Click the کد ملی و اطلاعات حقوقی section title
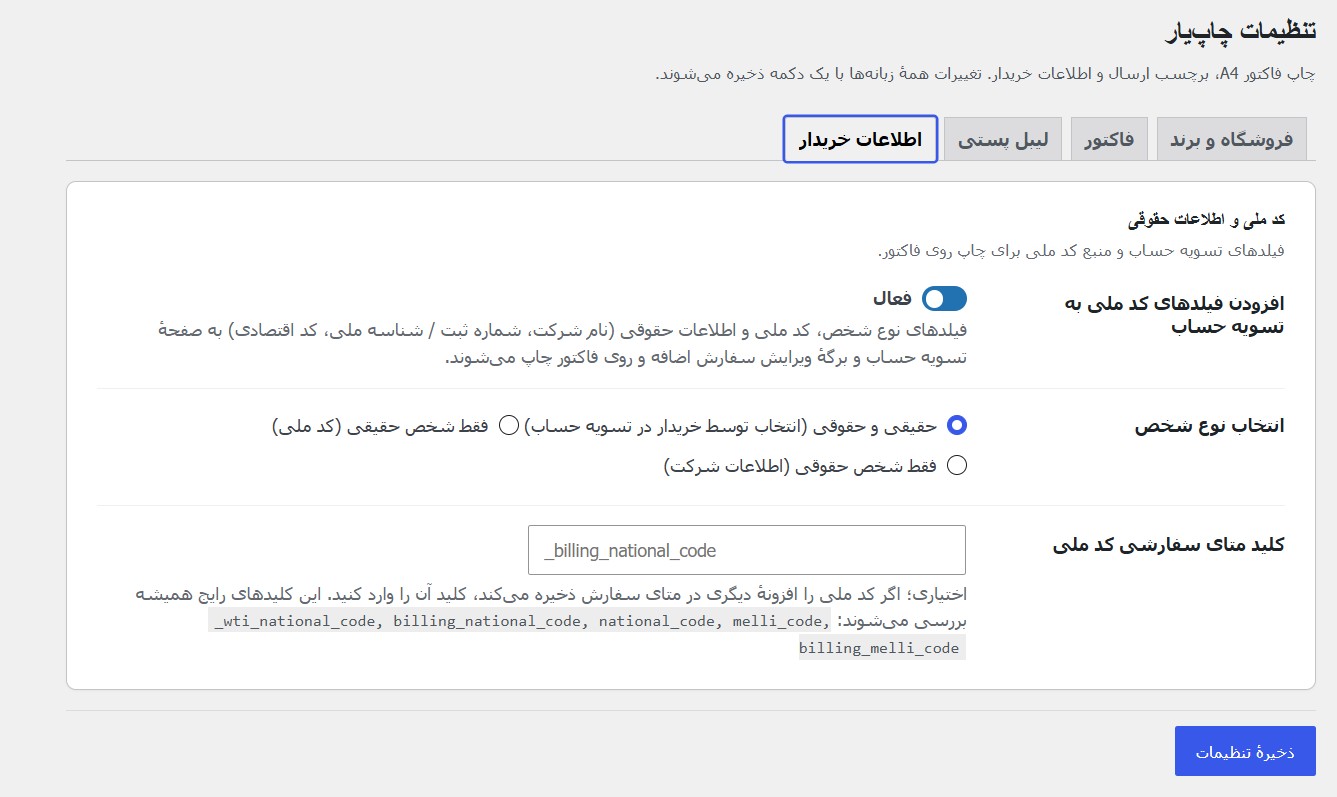Viewport: 1337px width, 797px height. (1207, 217)
